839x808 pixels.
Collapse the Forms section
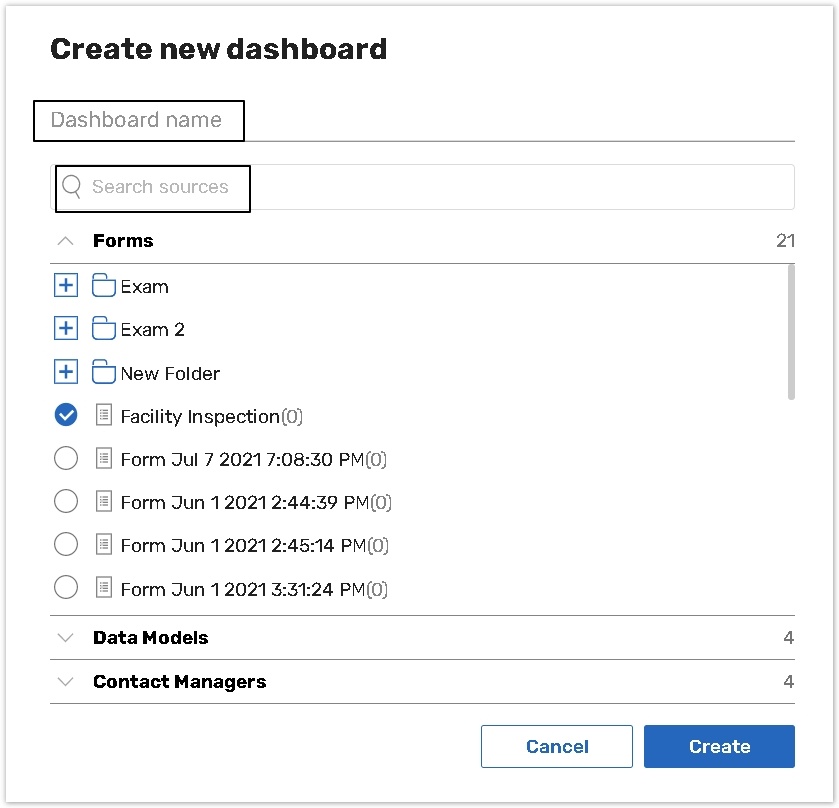pyautogui.click(x=66, y=241)
